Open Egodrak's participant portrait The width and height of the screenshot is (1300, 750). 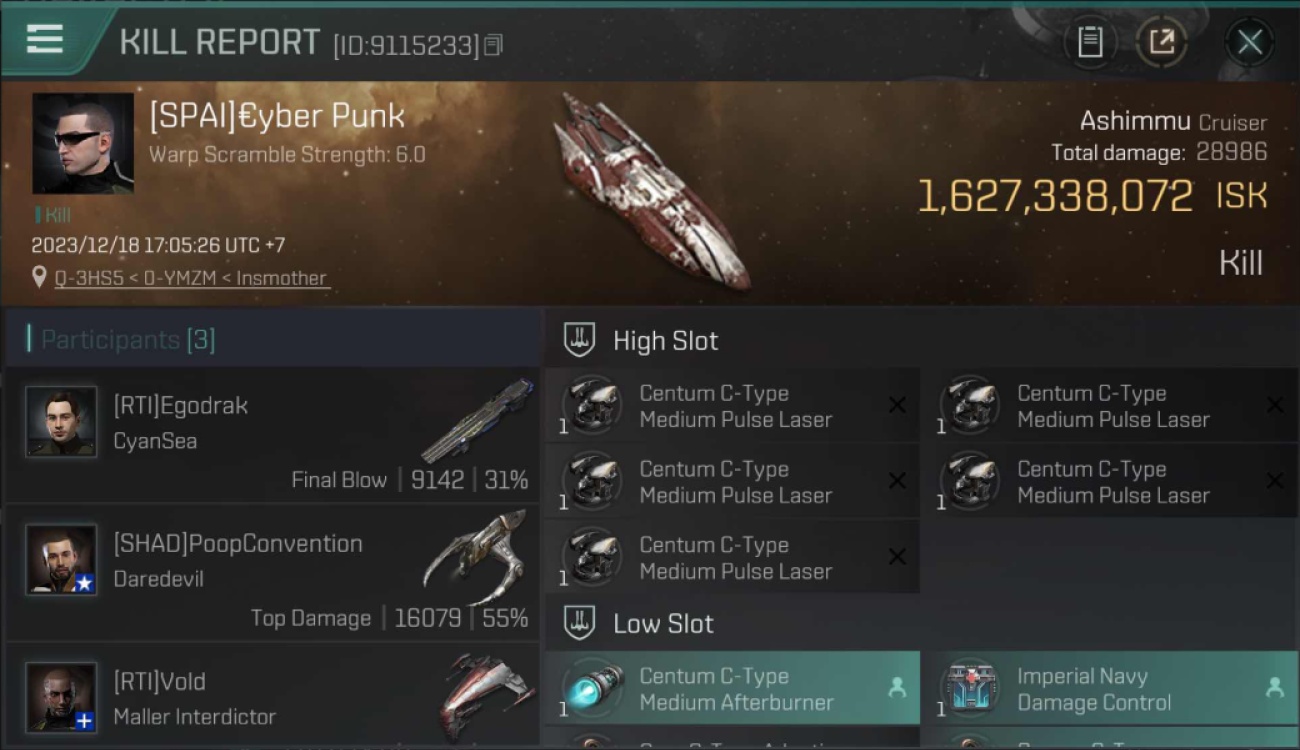[x=61, y=422]
